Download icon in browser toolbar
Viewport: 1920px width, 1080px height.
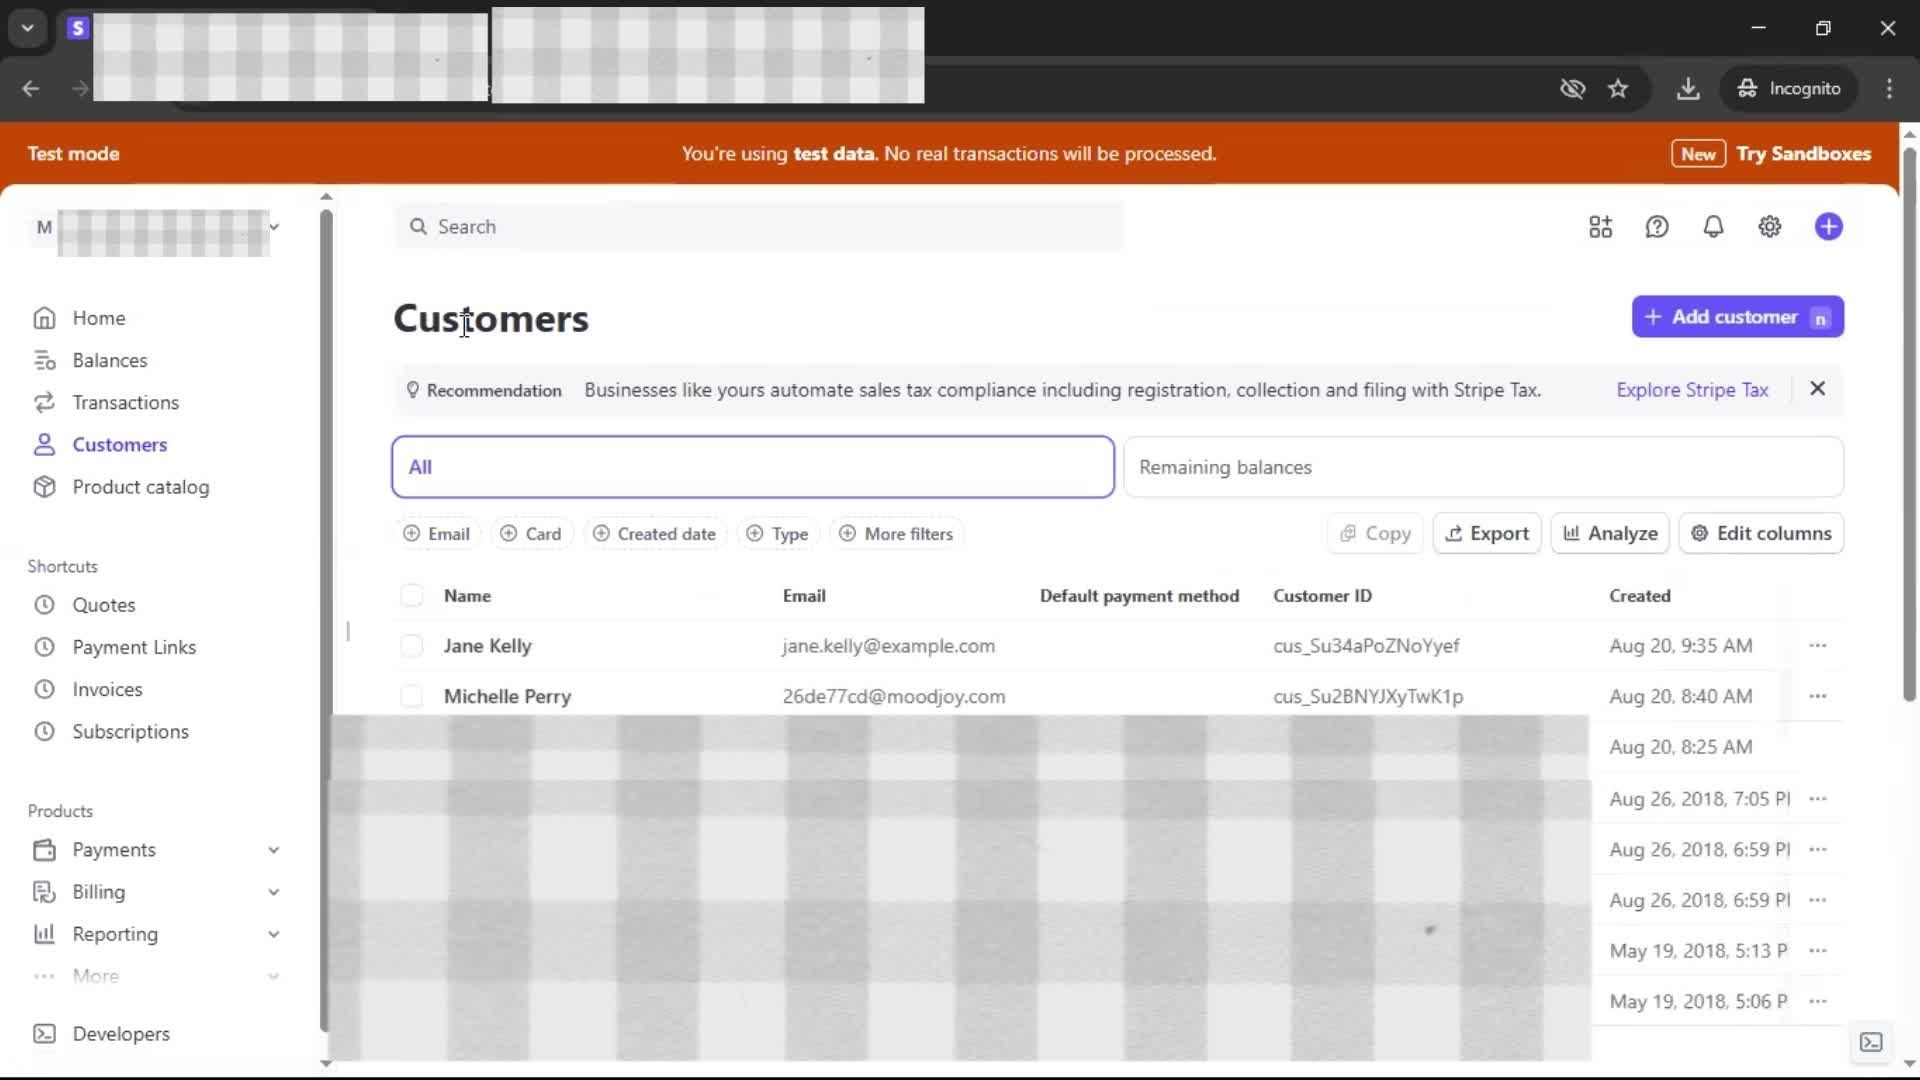(1688, 88)
